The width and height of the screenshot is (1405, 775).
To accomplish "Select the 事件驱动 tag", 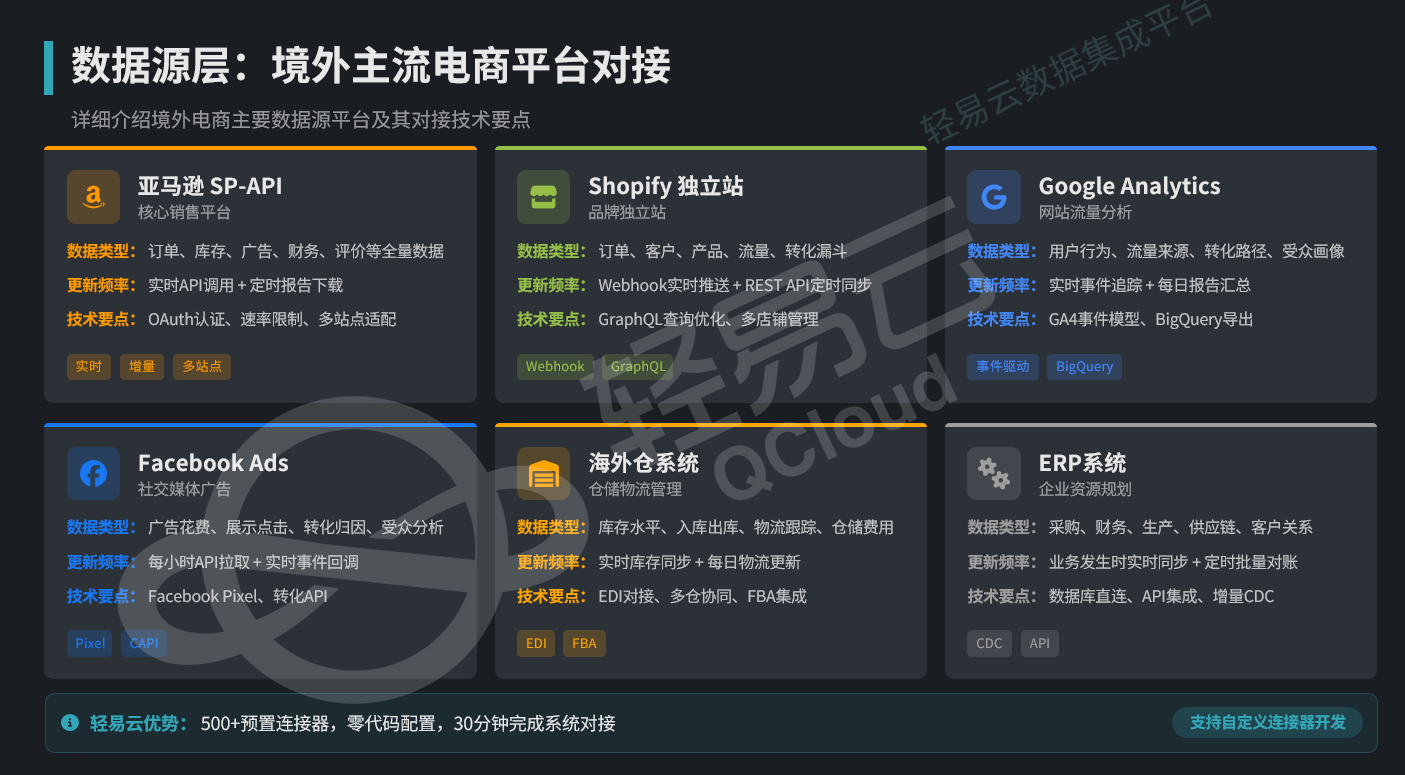I will coord(1003,366).
